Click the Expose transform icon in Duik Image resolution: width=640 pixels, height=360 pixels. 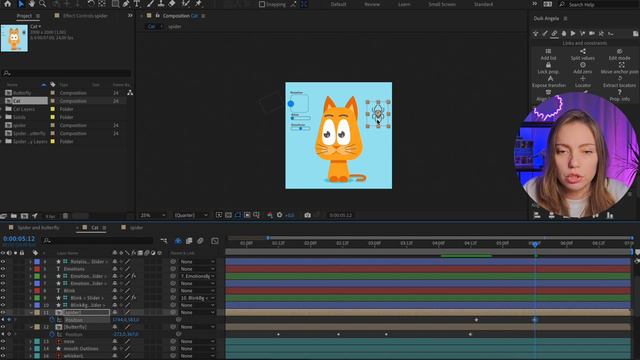(x=550, y=78)
